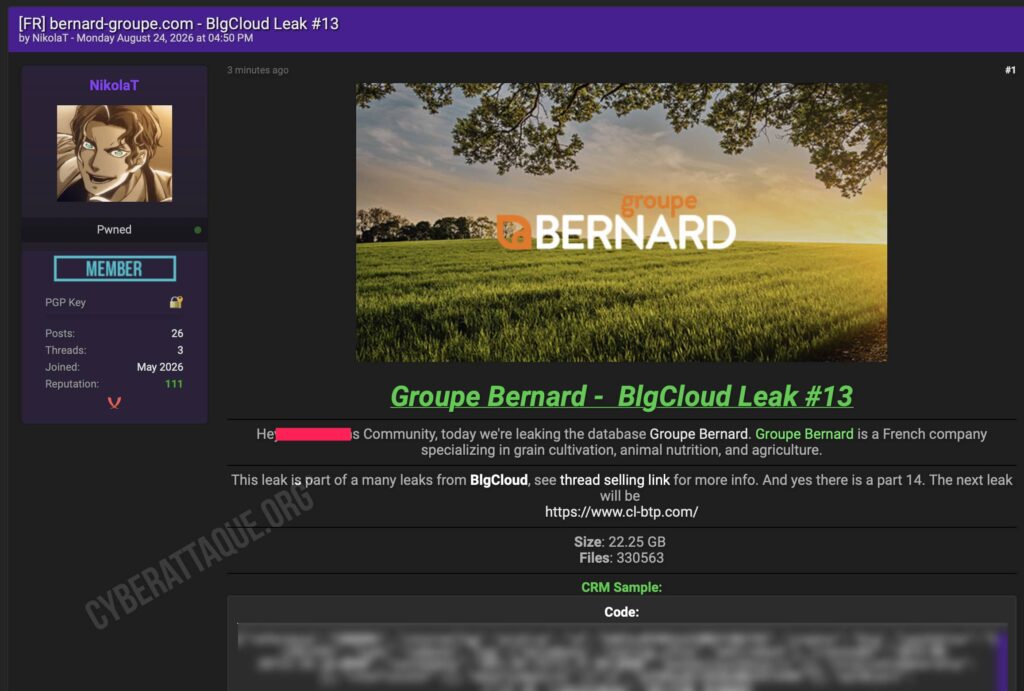The width and height of the screenshot is (1024, 691).
Task: Visit the https://www.cl-btp.com/ link
Action: [622, 512]
